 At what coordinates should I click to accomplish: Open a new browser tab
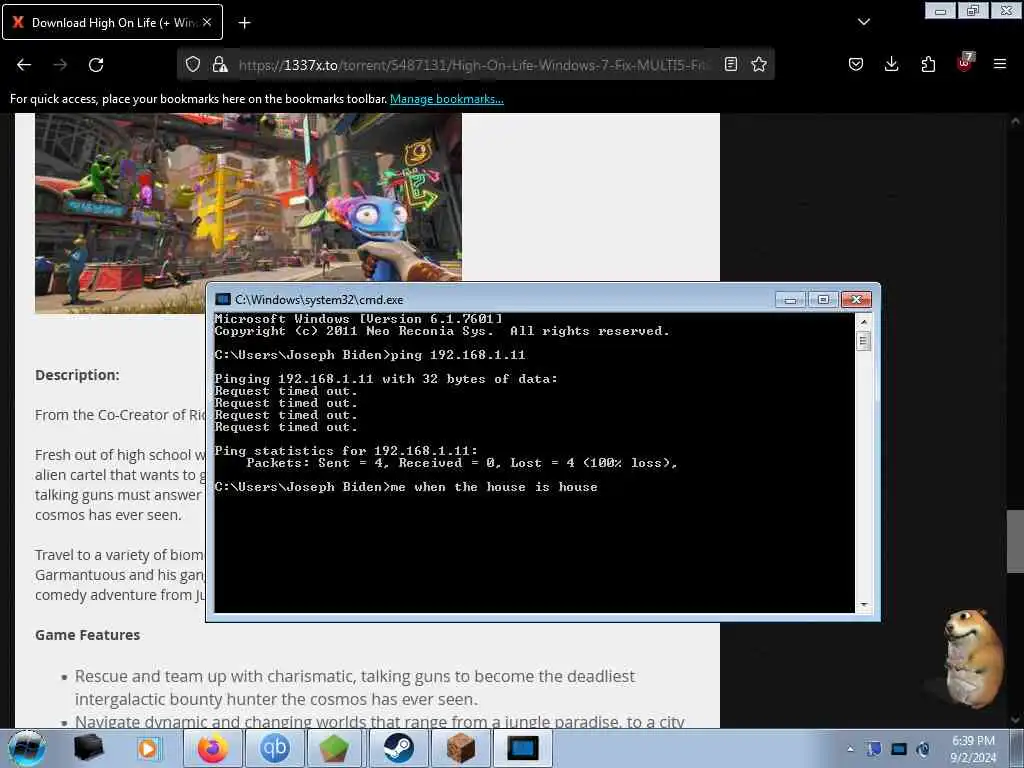click(244, 23)
